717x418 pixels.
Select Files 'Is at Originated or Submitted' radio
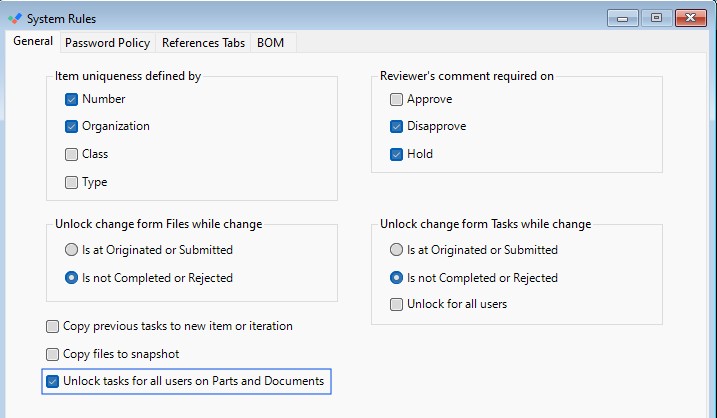tap(71, 250)
